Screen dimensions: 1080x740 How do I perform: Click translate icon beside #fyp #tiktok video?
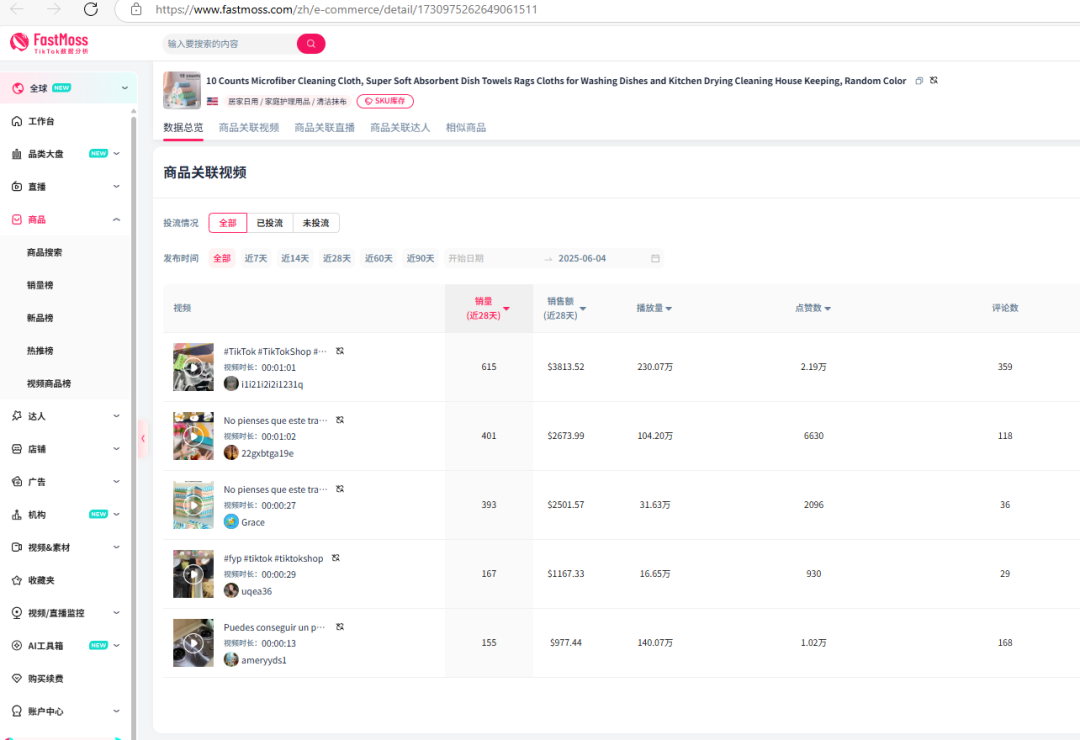click(335, 557)
